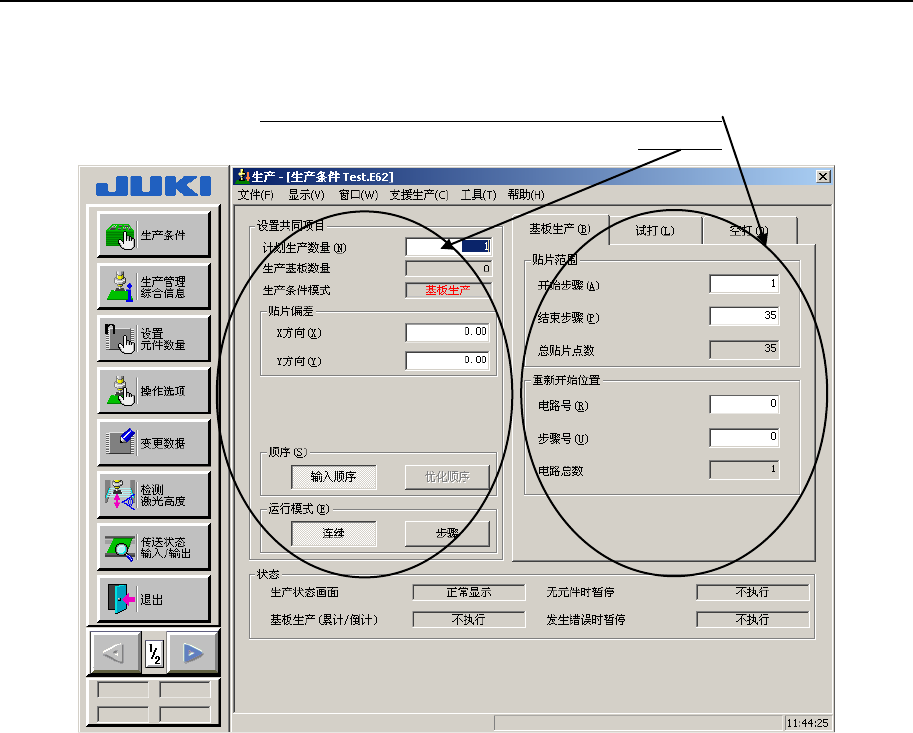Select 步骤 run mode

coord(447,533)
